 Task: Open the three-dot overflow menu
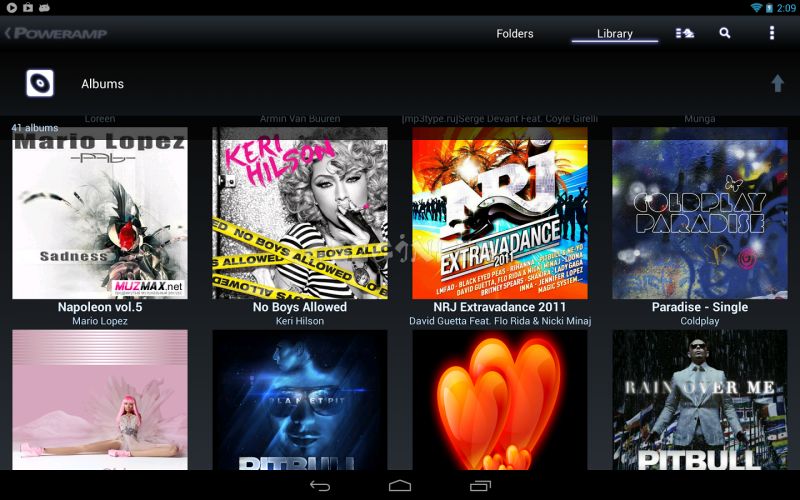tap(771, 33)
